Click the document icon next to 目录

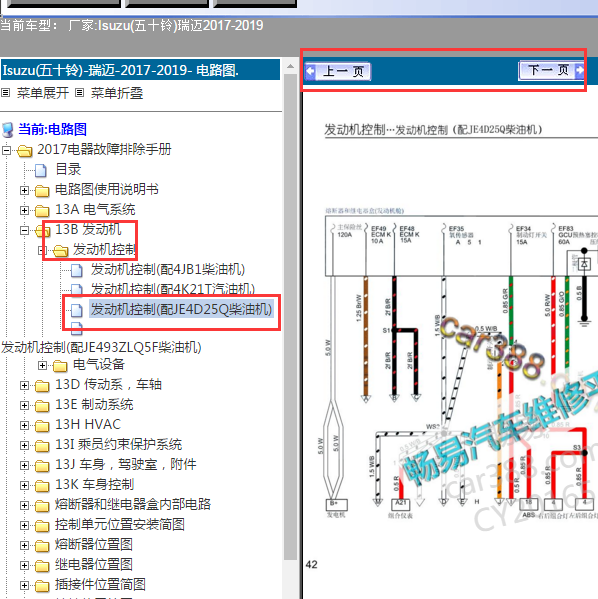point(41,170)
